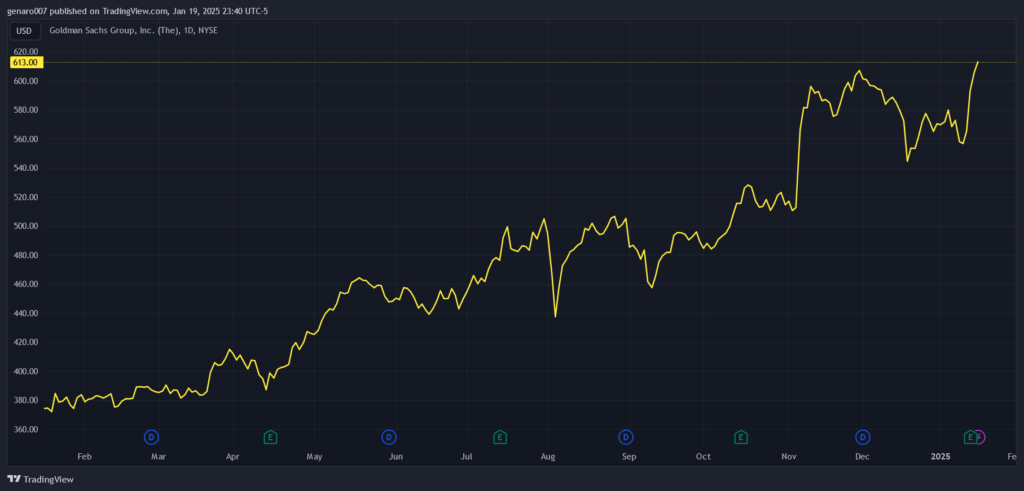Select the earnings marker in mid-July
The width and height of the screenshot is (1024, 491).
click(x=500, y=437)
